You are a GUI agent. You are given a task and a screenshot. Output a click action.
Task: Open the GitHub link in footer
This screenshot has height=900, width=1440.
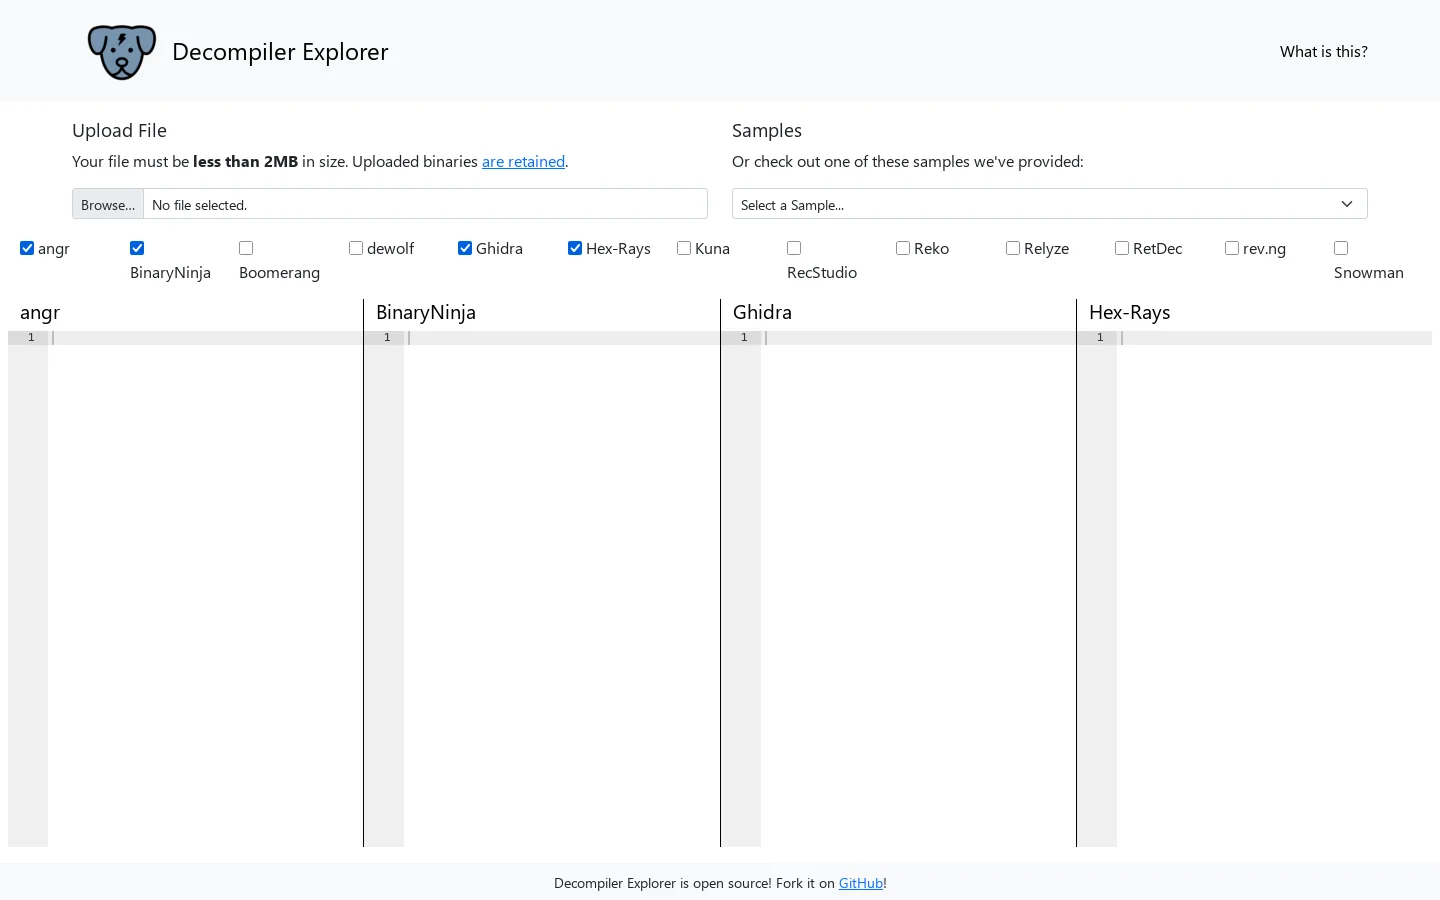tap(860, 883)
